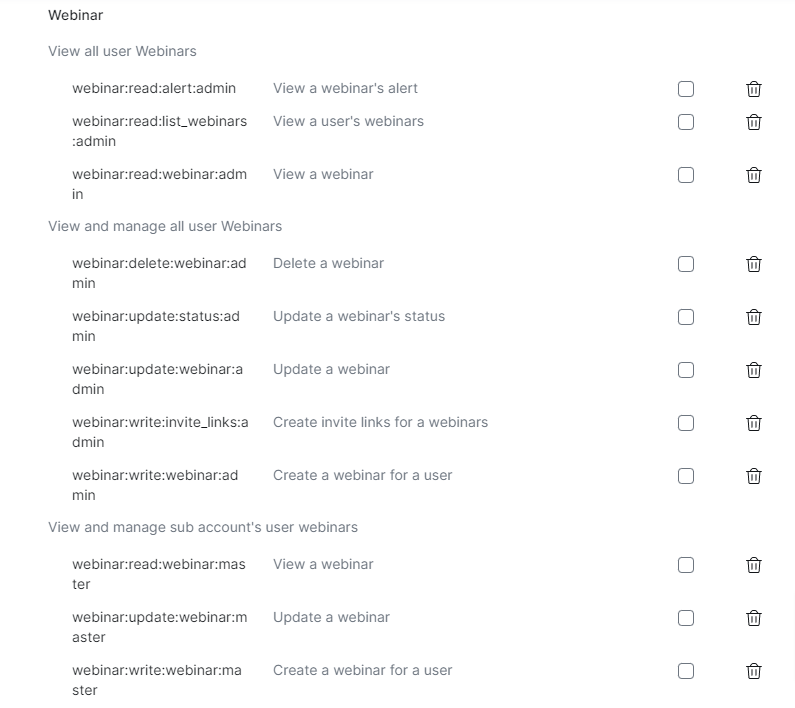Tick checkbox for webinar:write:webinar:master scope
This screenshot has width=795, height=708.
tap(686, 671)
